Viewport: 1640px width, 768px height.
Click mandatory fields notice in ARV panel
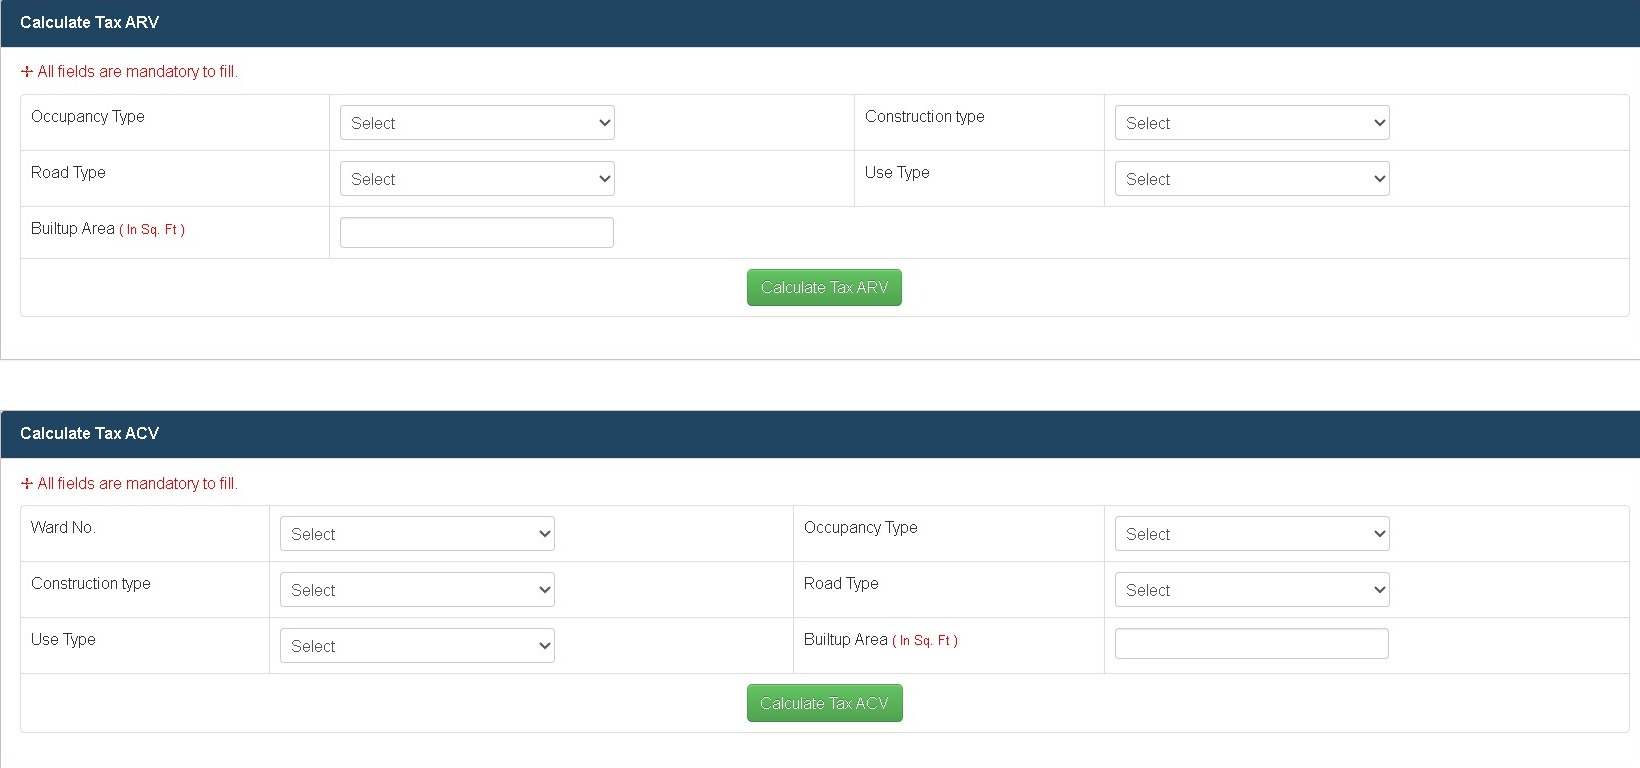tap(130, 72)
